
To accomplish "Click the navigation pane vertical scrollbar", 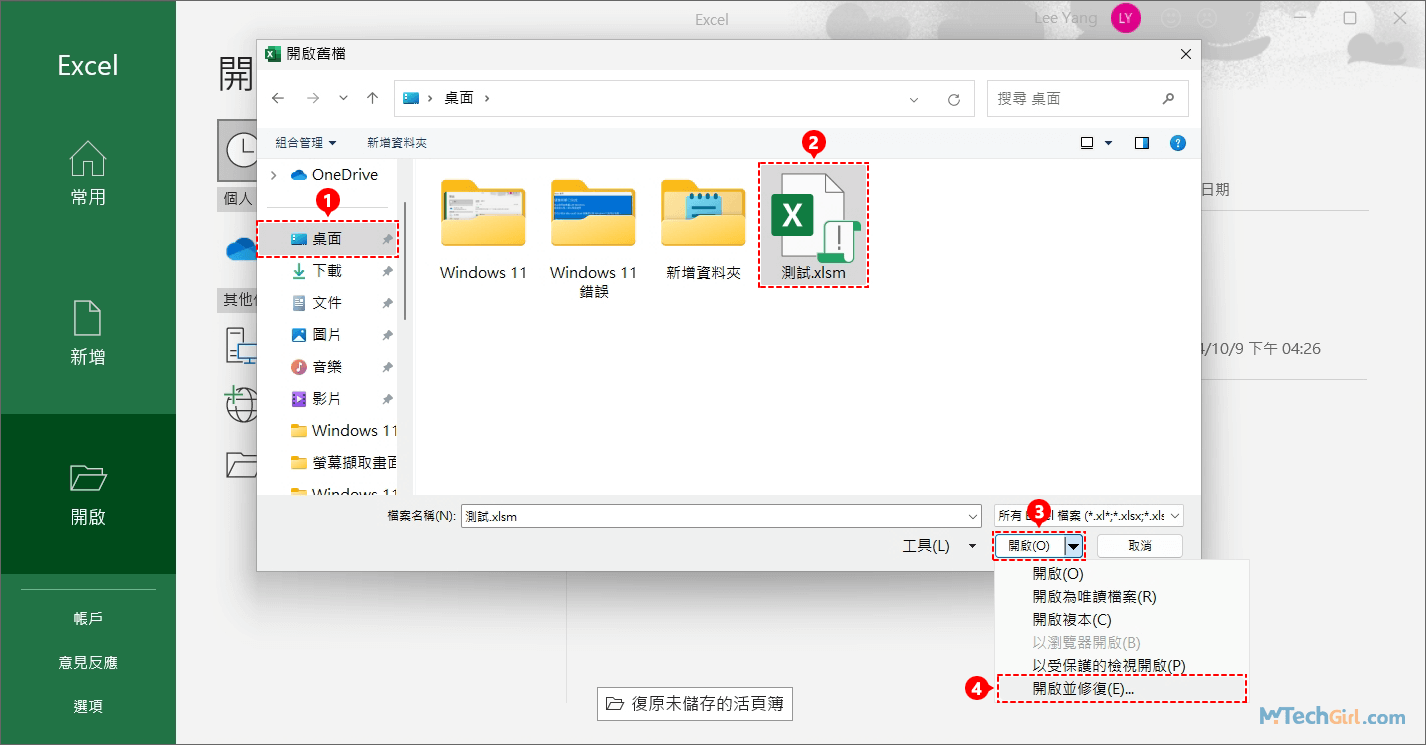I will (x=405, y=260).
